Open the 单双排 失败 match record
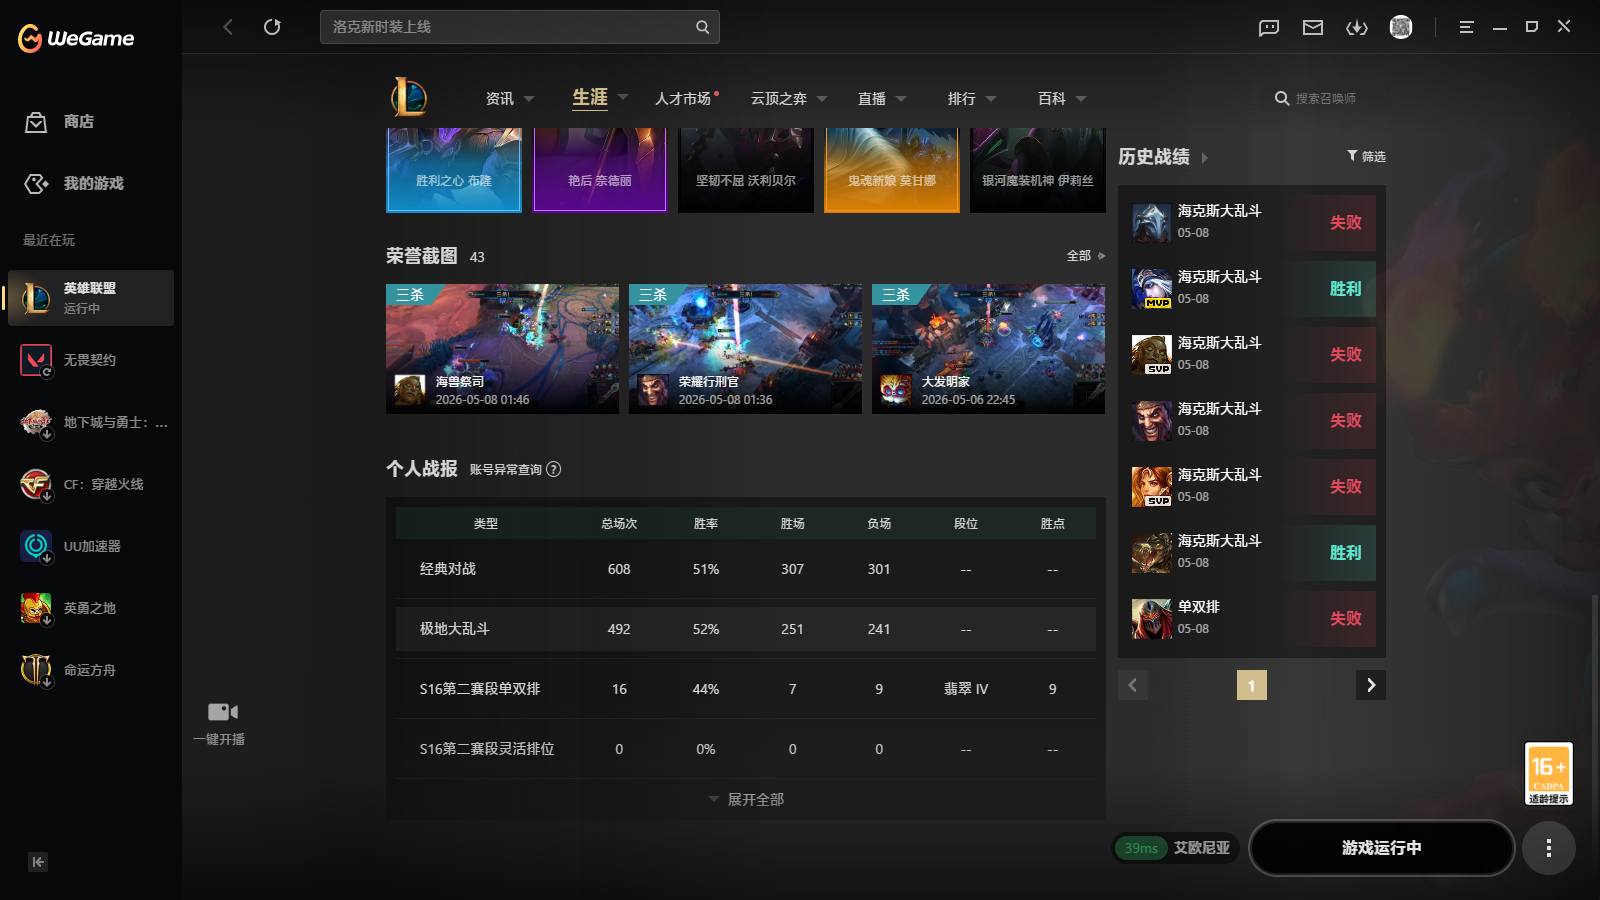The image size is (1600, 900). (1252, 619)
